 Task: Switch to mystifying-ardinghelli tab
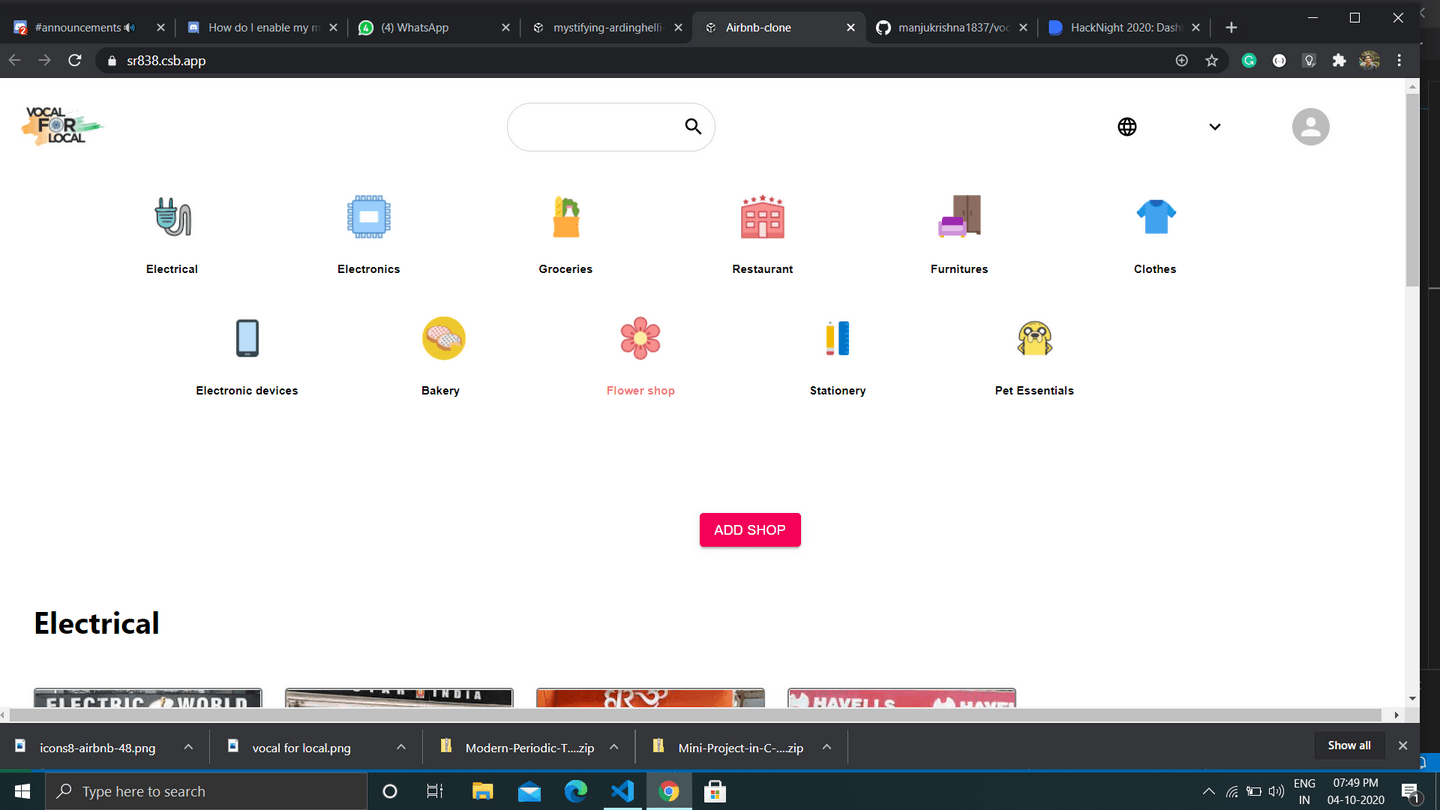pyautogui.click(x=607, y=28)
